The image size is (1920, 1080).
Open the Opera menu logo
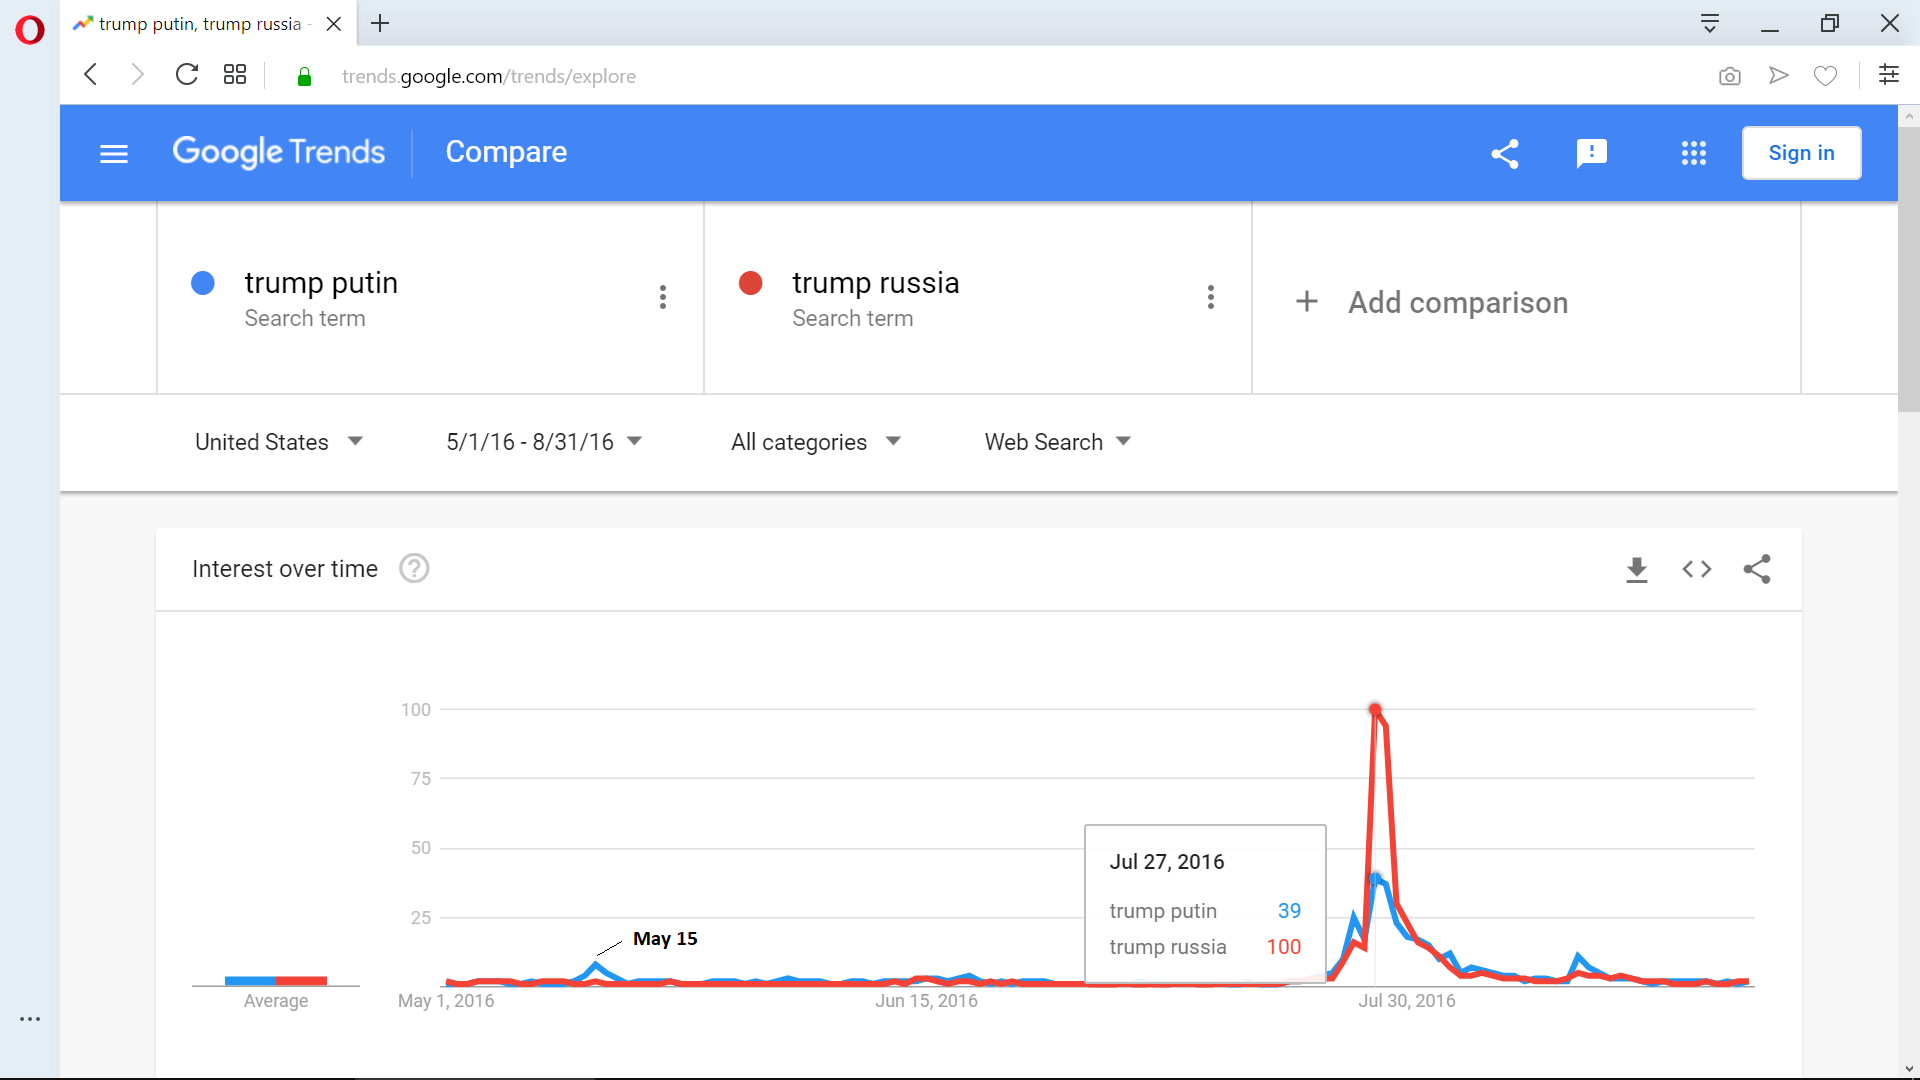30,30
